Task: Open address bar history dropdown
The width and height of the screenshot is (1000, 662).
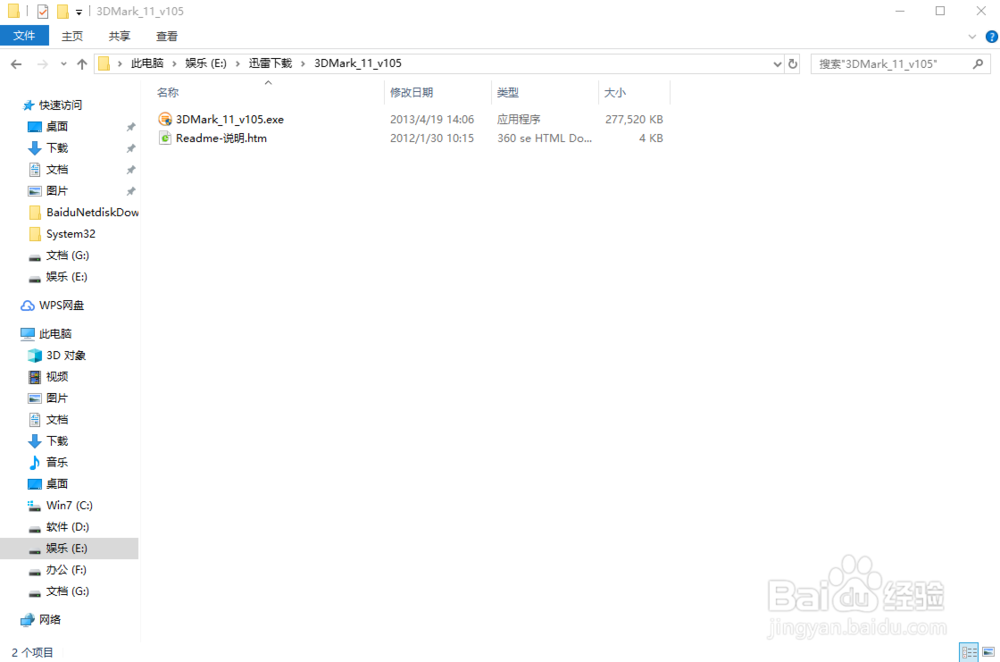Action: (777, 64)
